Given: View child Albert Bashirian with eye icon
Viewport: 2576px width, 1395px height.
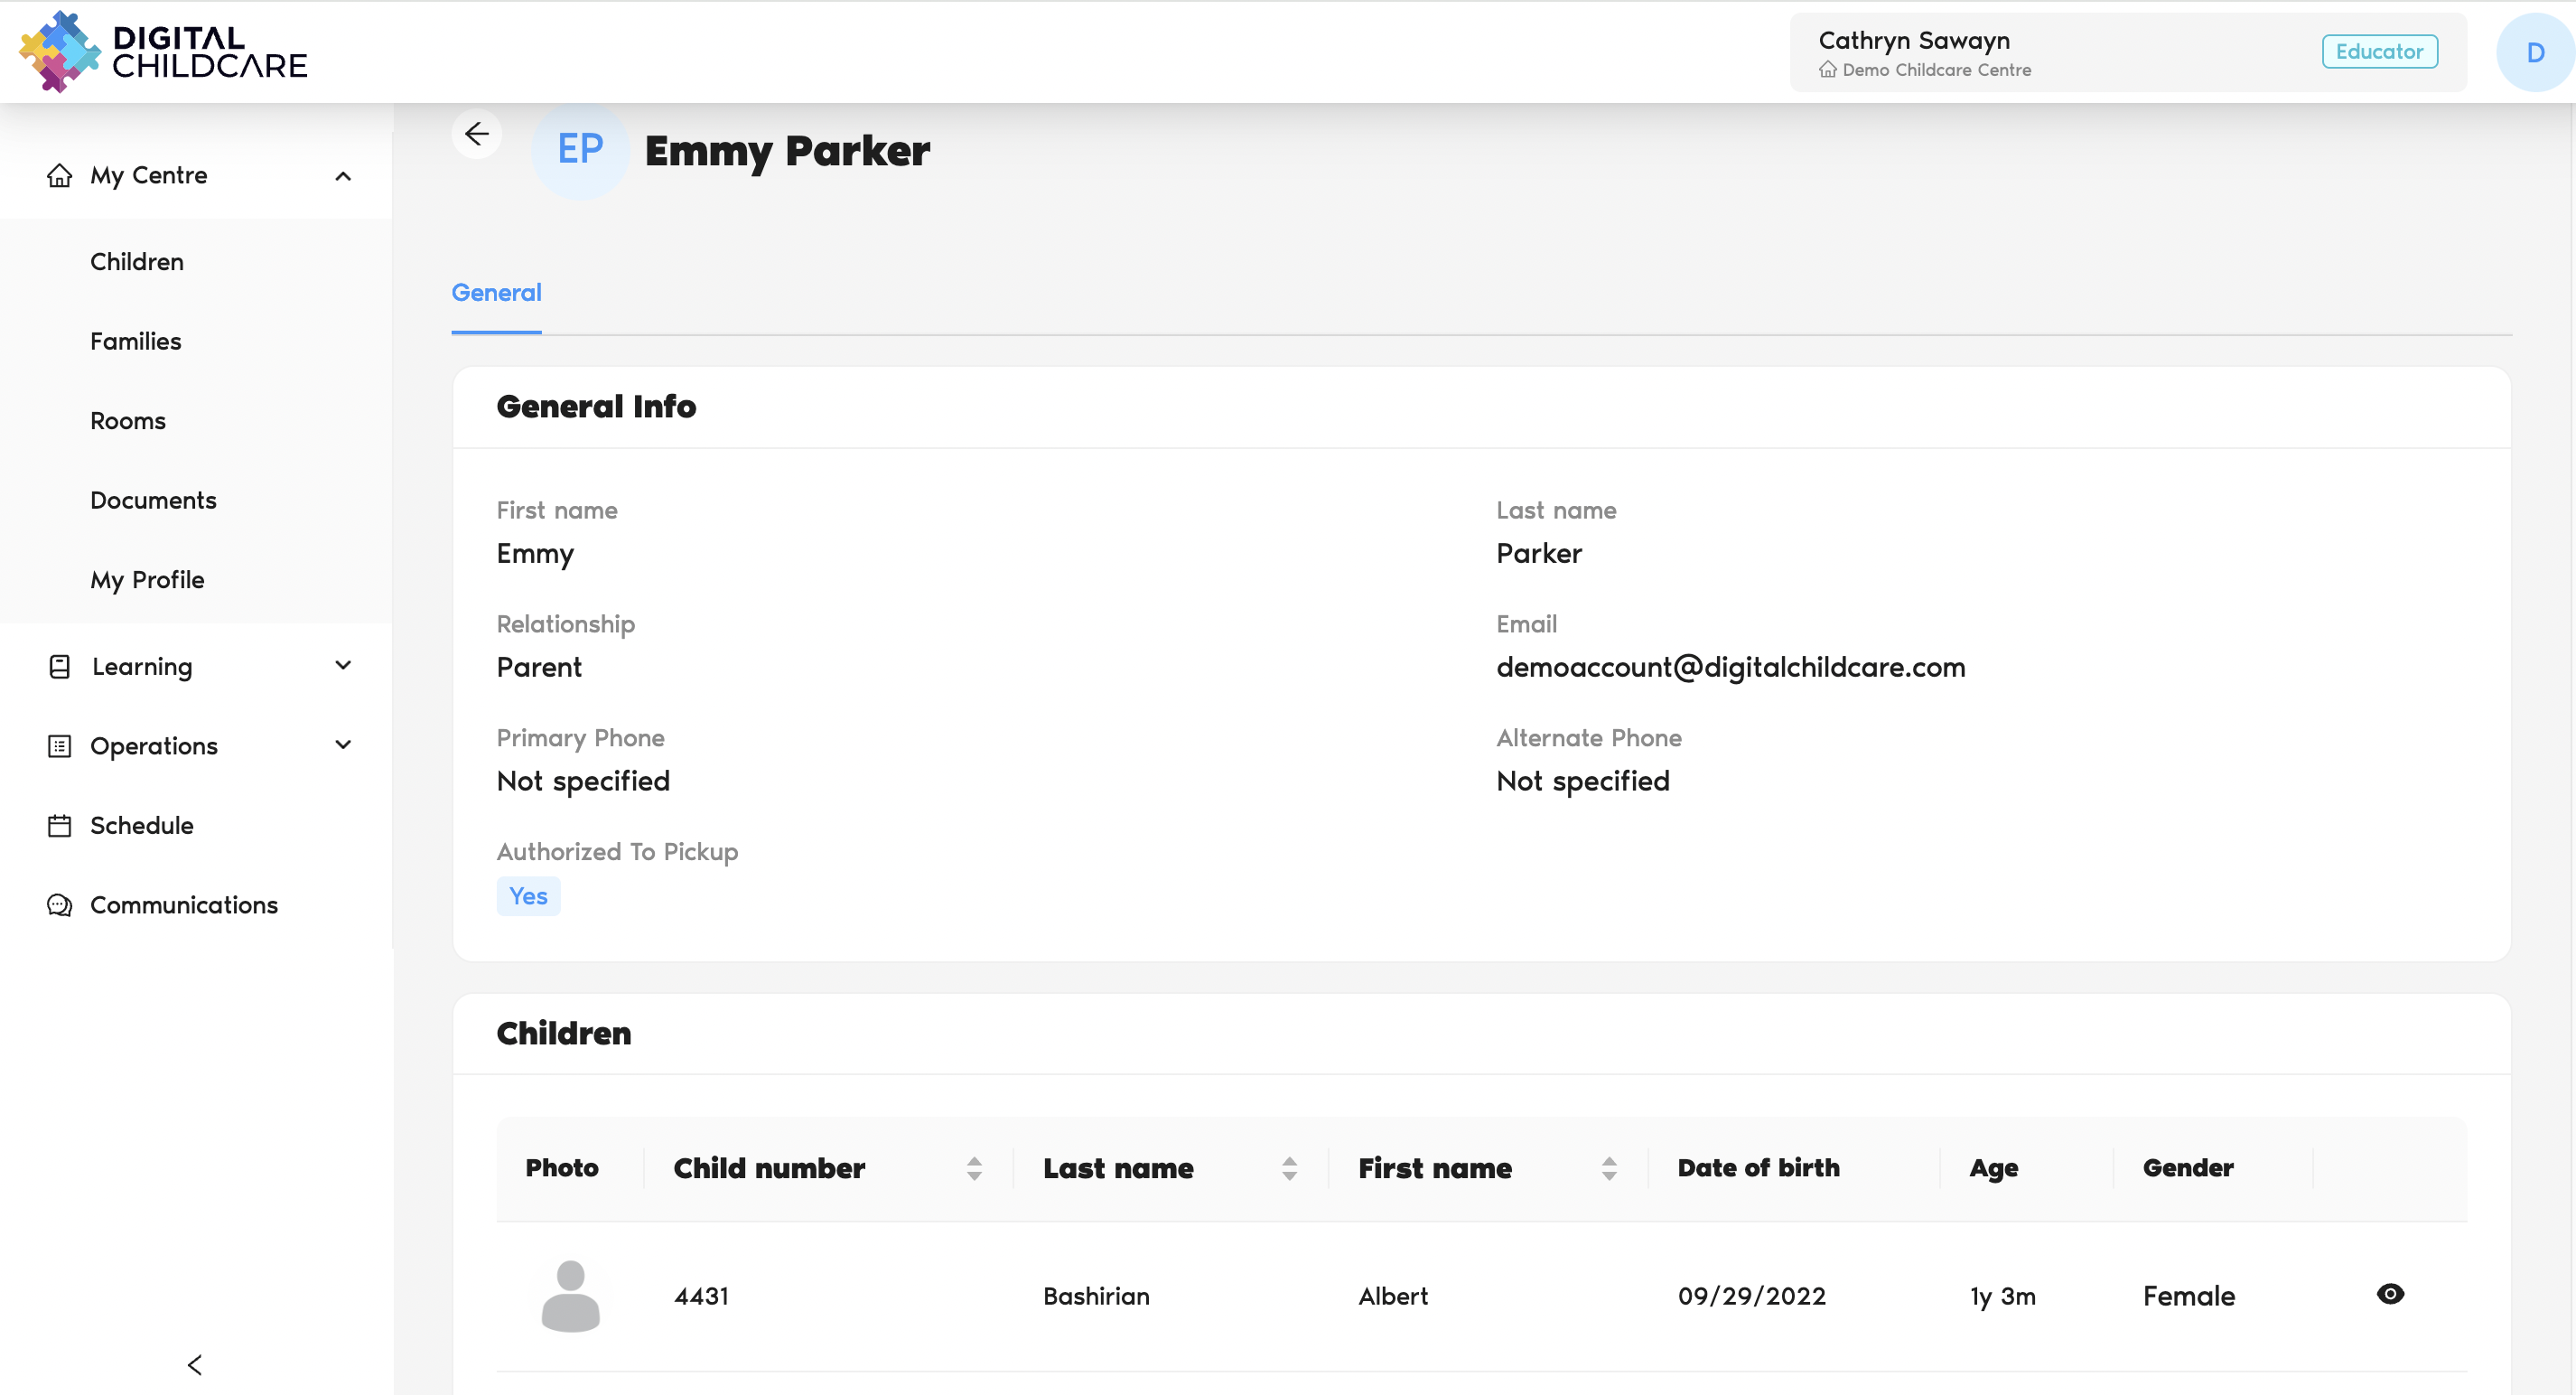Looking at the screenshot, I should [x=2389, y=1294].
